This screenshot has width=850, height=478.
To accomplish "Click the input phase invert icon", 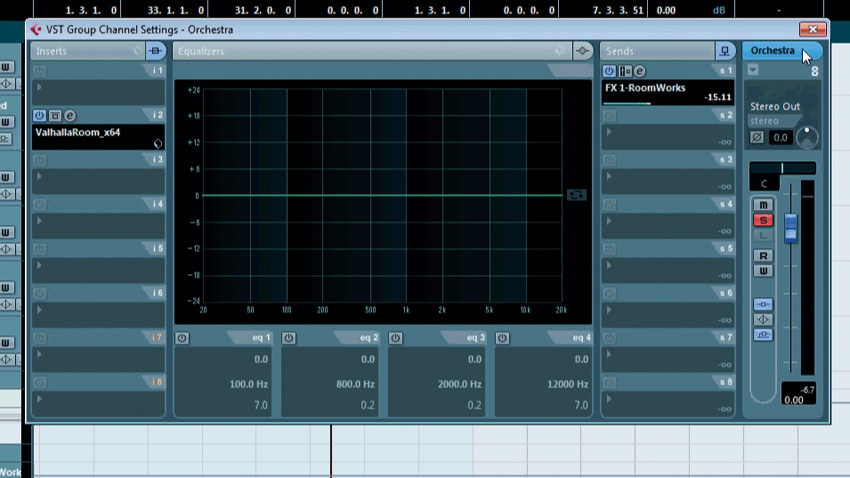I will (x=758, y=137).
